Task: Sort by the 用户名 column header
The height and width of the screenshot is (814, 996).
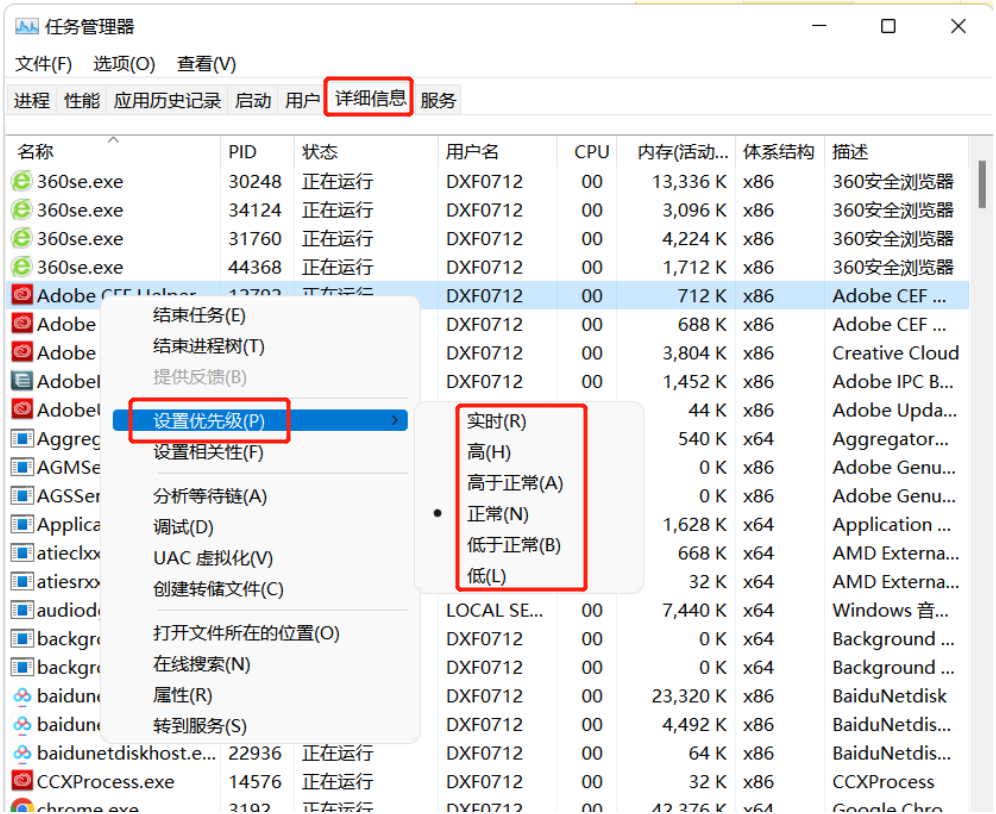Action: 497,151
